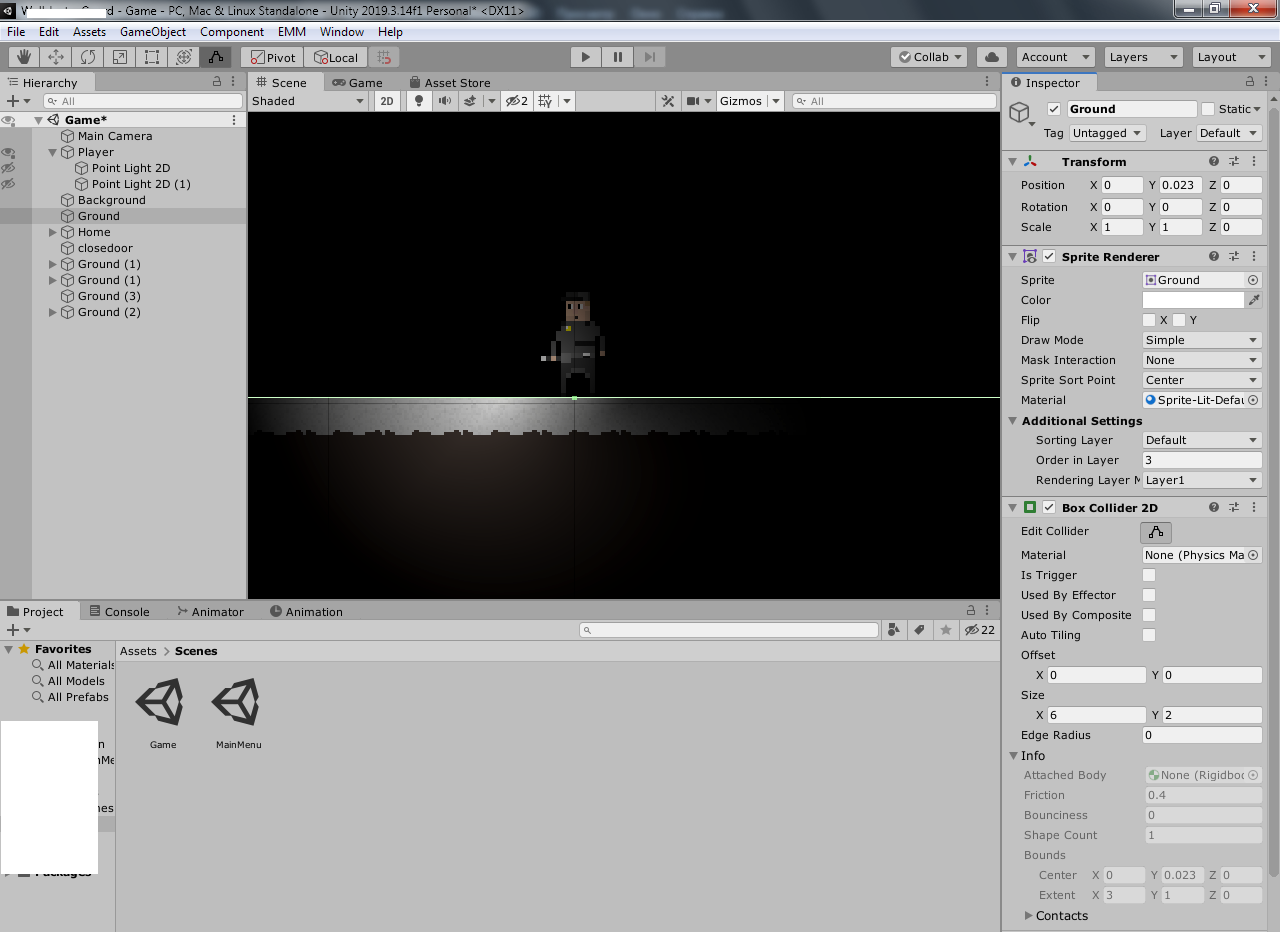Click the Pause button
Viewport: 1280px width, 932px height.
tap(618, 57)
